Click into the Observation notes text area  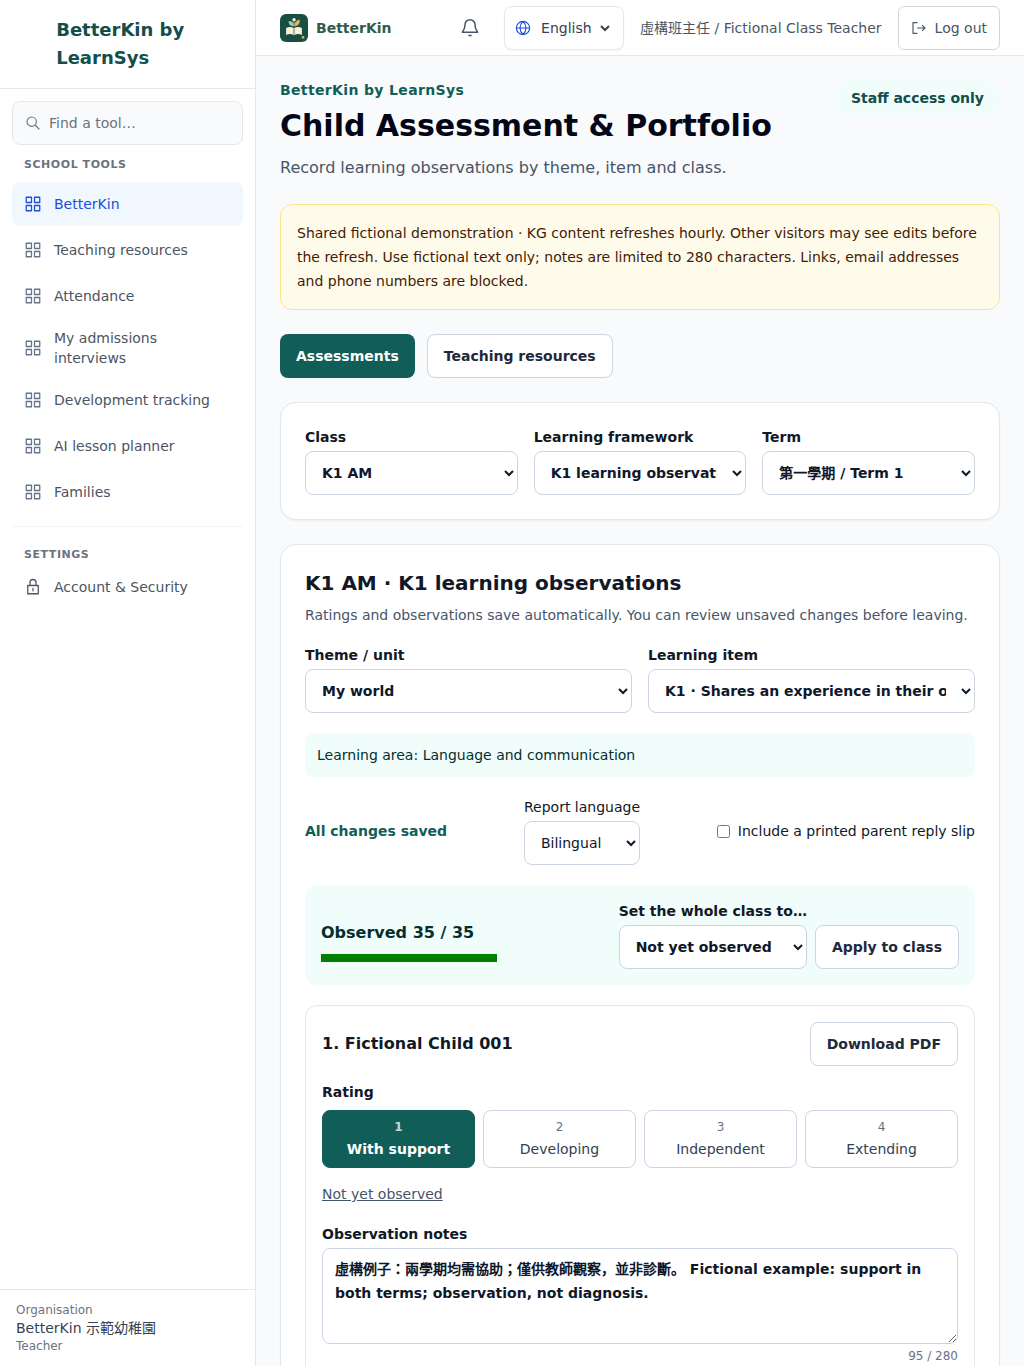[x=640, y=1296]
